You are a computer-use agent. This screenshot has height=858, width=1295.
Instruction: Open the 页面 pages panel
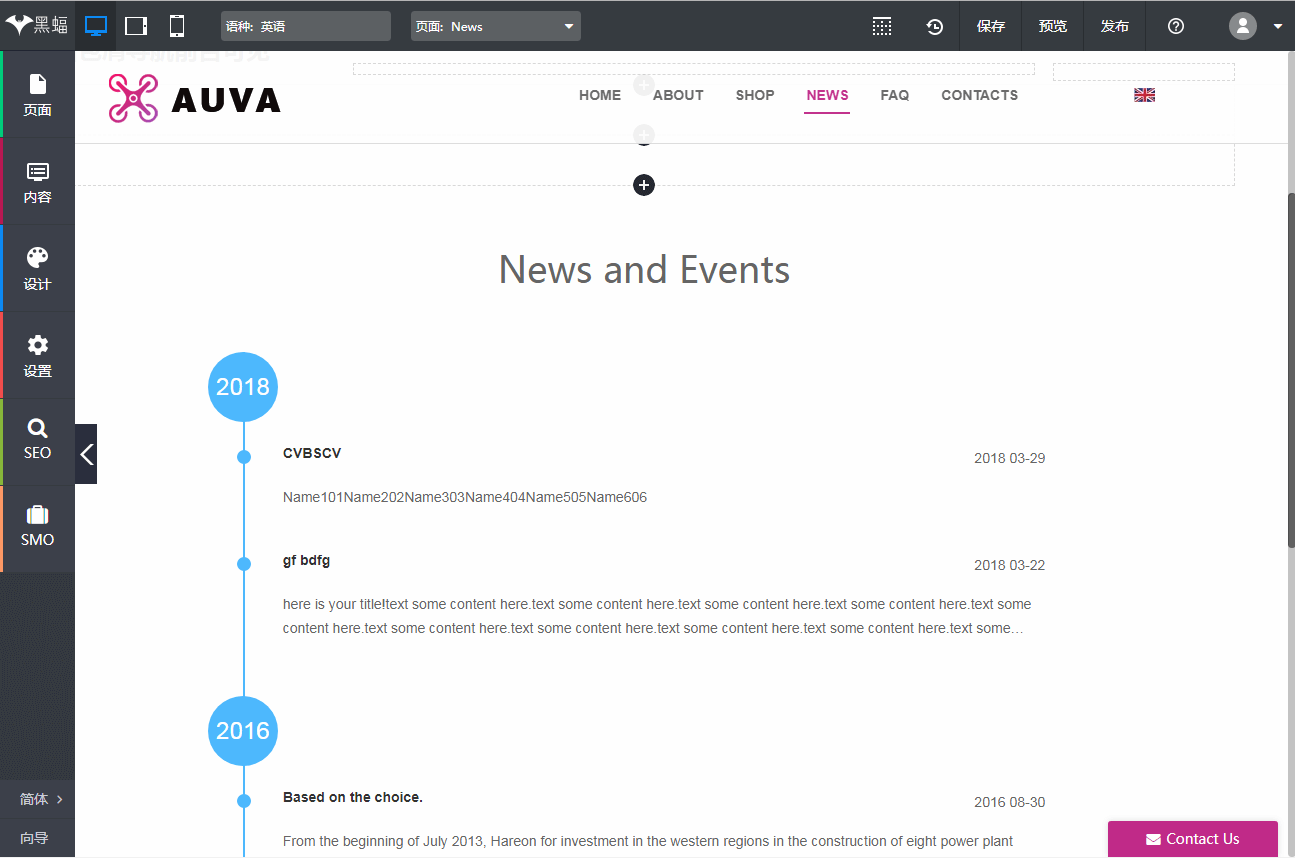(x=38, y=95)
